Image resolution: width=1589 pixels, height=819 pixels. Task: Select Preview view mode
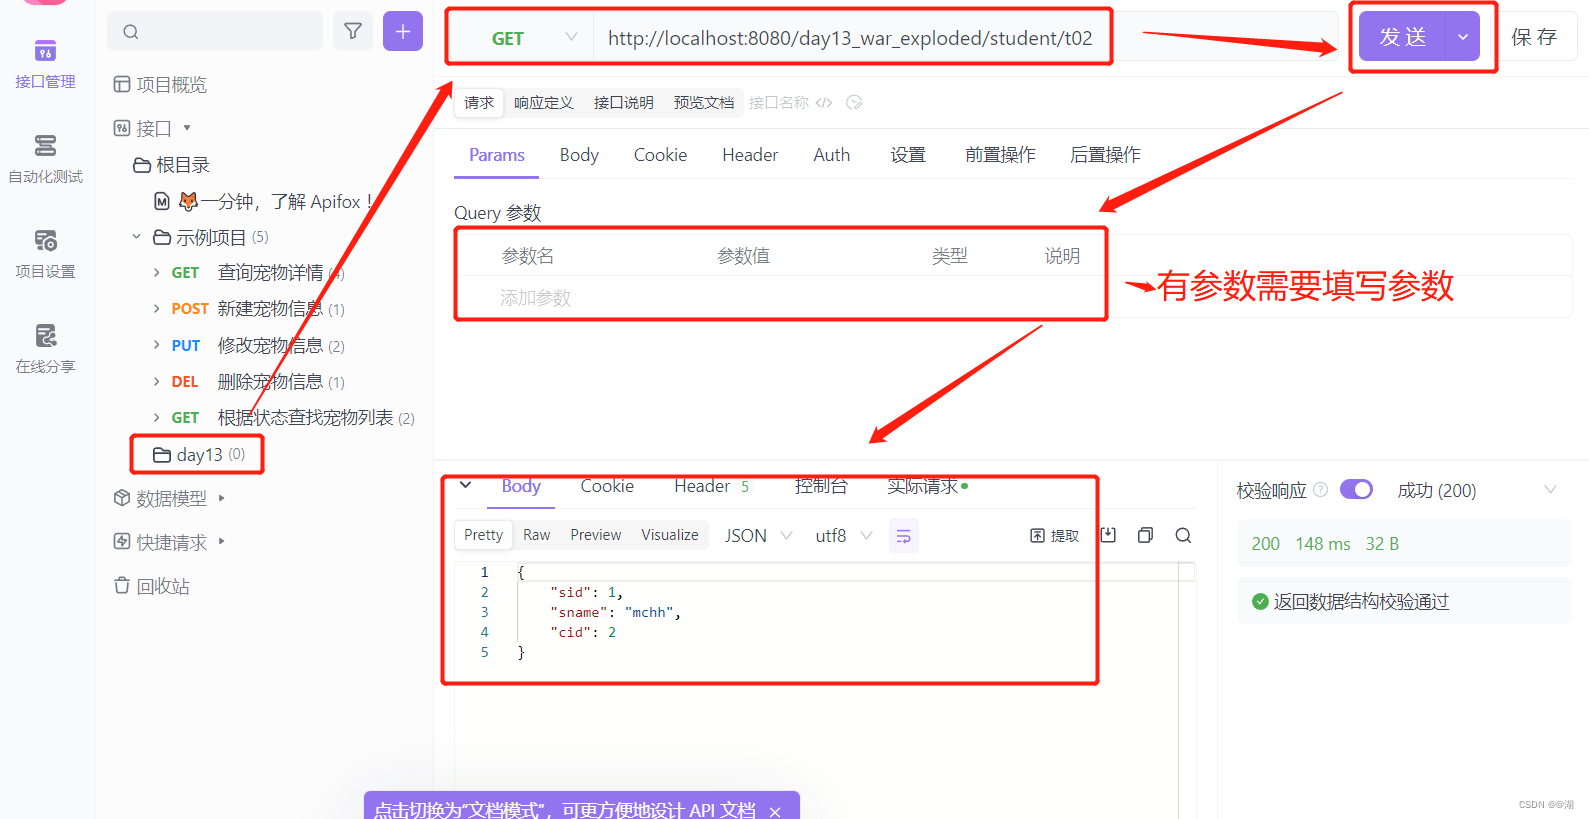click(596, 536)
